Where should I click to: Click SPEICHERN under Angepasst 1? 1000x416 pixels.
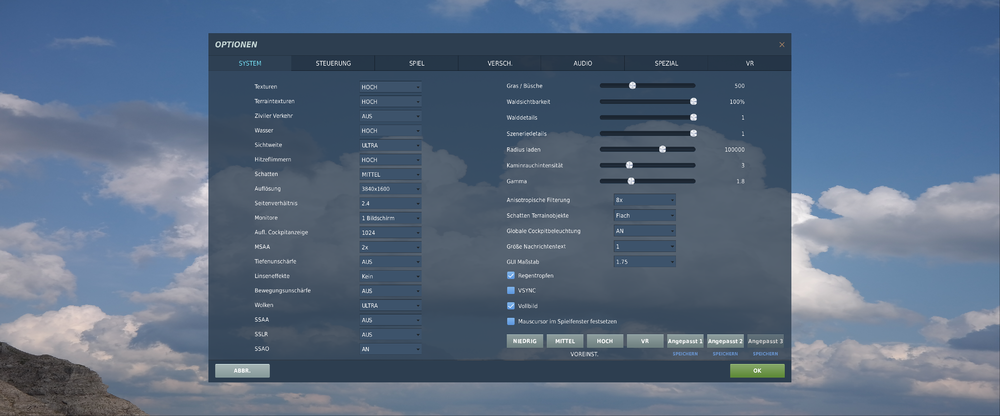coord(685,353)
